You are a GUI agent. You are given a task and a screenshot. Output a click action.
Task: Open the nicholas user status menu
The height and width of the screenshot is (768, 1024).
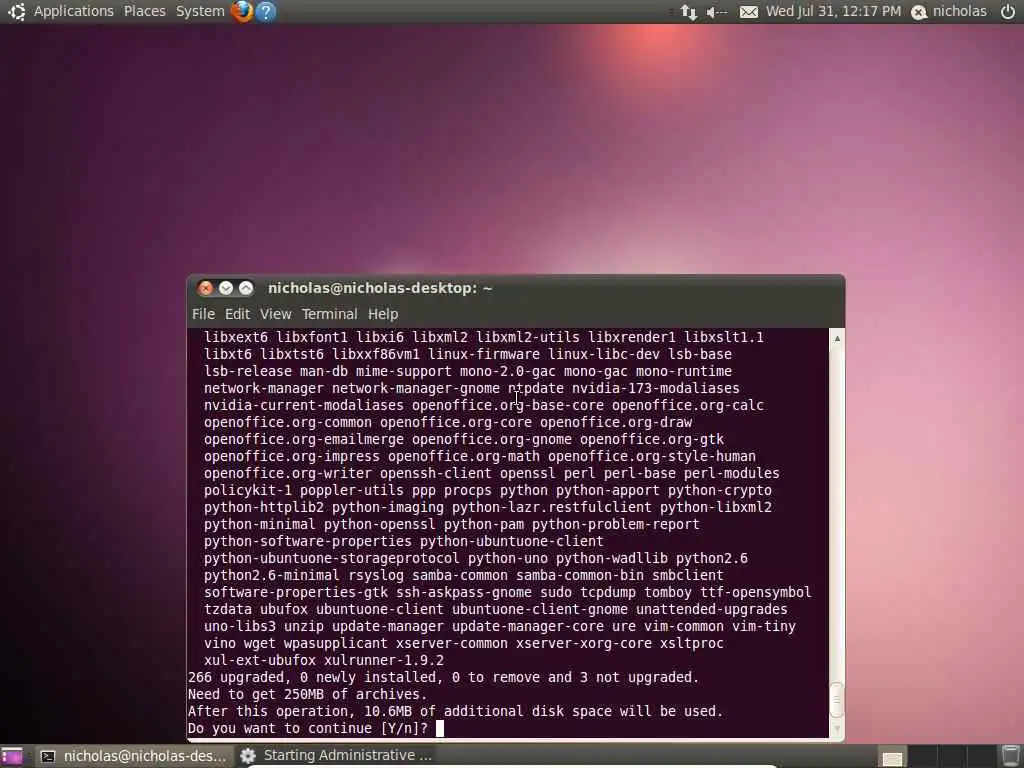tap(950, 11)
